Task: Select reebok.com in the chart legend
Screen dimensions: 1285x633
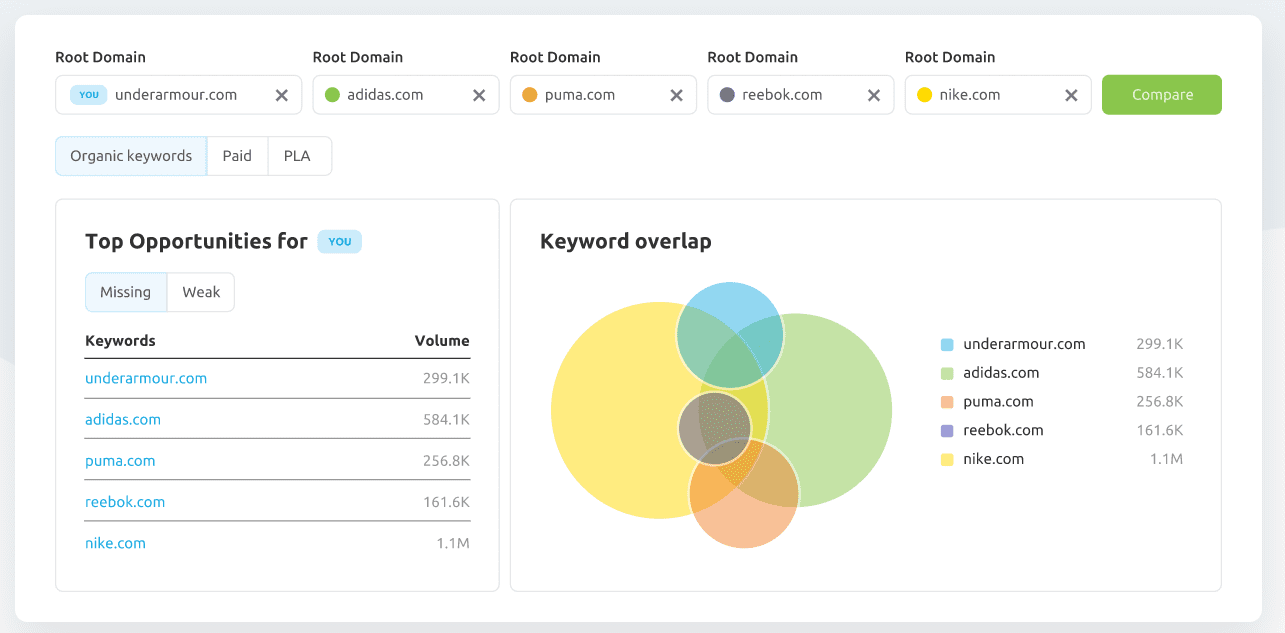Action: point(1003,430)
